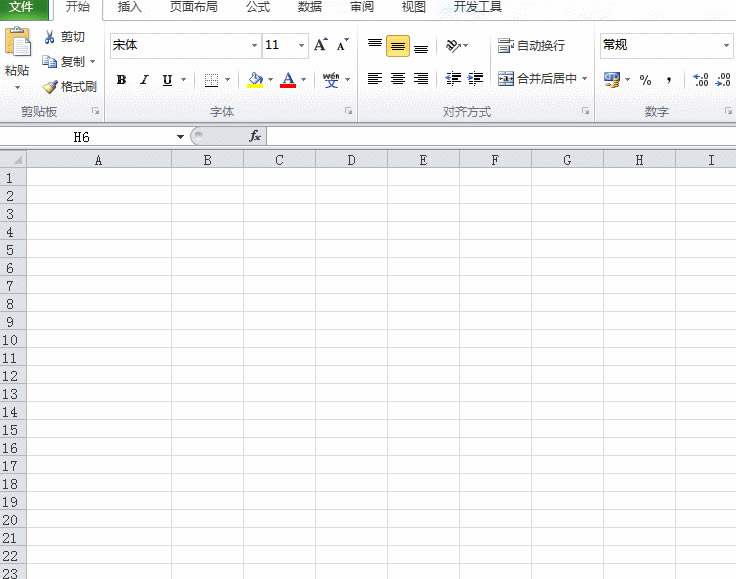Screen dimensions: 736x579
Task: Select all cells via corner button
Action: (x=13, y=160)
